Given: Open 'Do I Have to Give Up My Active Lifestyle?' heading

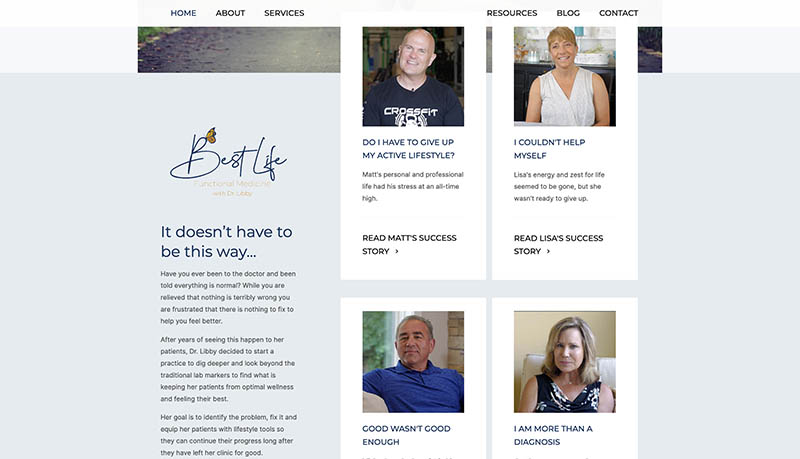Looking at the screenshot, I should [x=408, y=149].
